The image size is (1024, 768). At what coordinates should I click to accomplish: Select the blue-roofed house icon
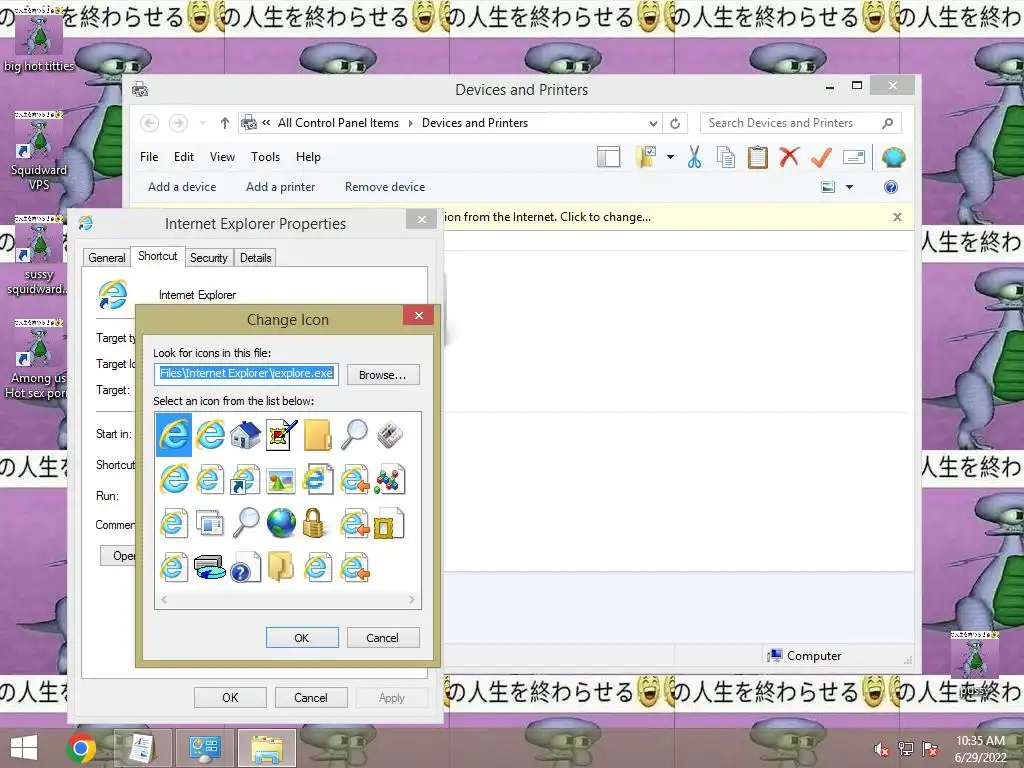click(246, 435)
